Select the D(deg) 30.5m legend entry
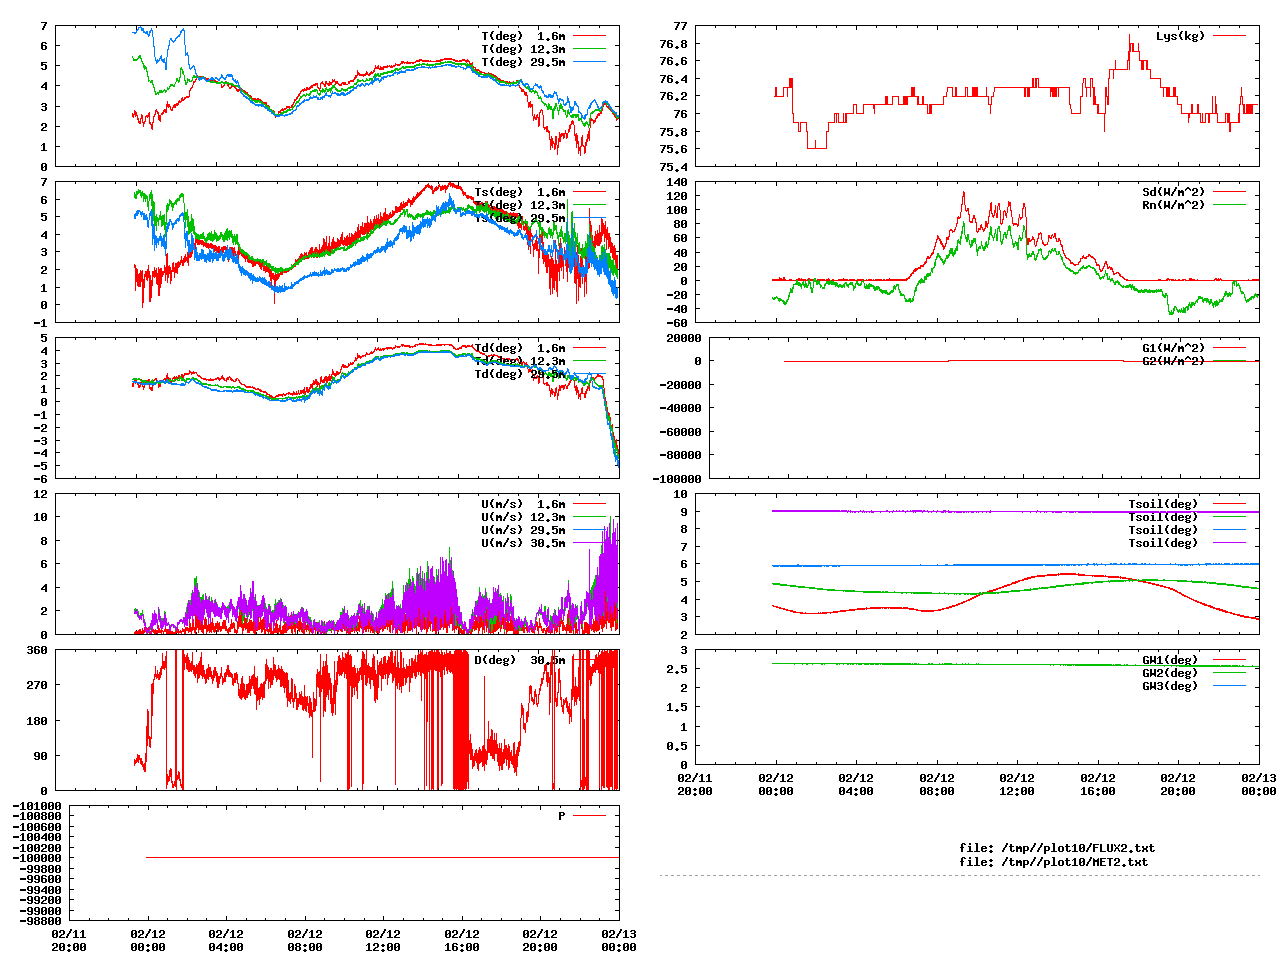 coord(520,660)
